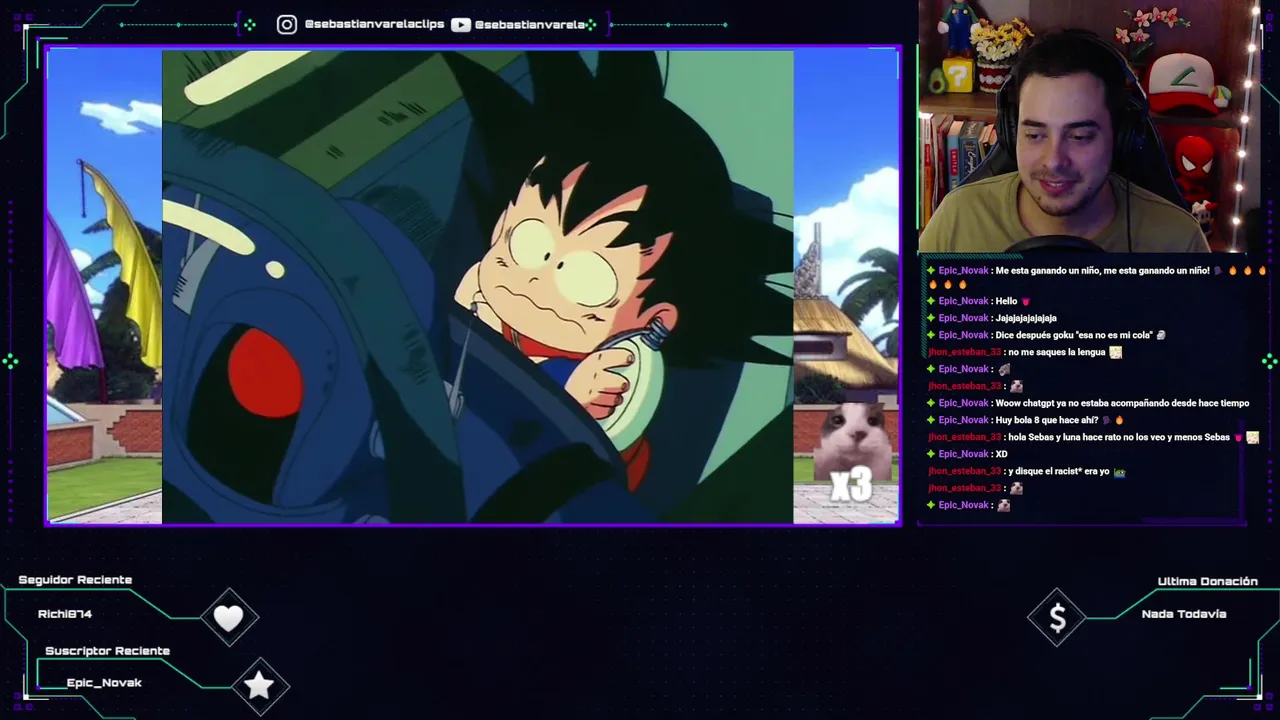This screenshot has width=1280, height=720.
Task: Click chat message 'hola Sebas y luna hace rato'
Action: [1094, 437]
